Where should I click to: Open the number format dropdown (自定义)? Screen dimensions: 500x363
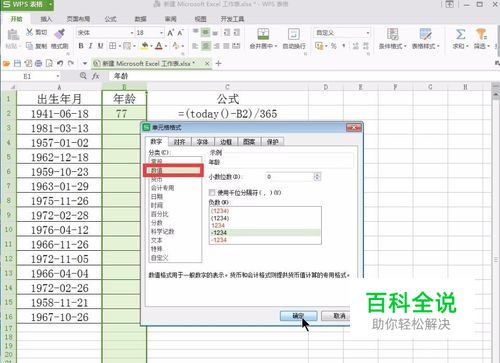pyautogui.click(x=368, y=33)
